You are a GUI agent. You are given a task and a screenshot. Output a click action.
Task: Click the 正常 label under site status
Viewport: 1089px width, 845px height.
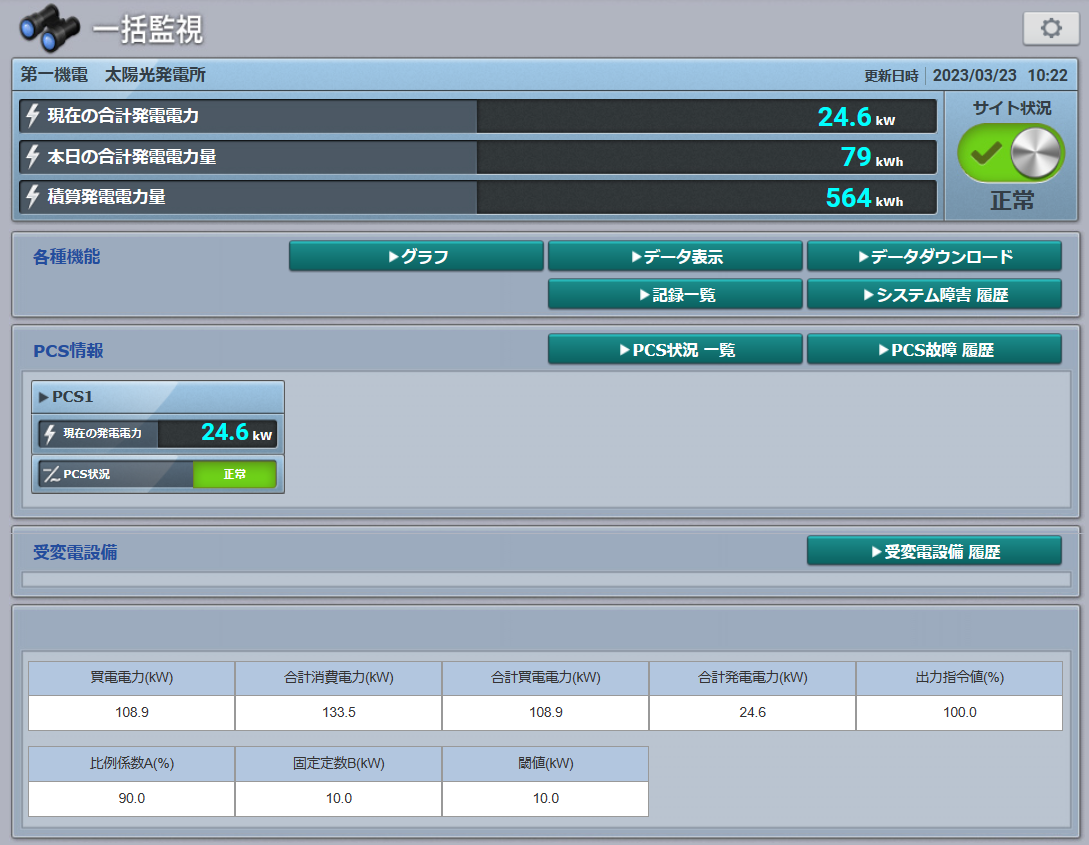click(x=1012, y=201)
